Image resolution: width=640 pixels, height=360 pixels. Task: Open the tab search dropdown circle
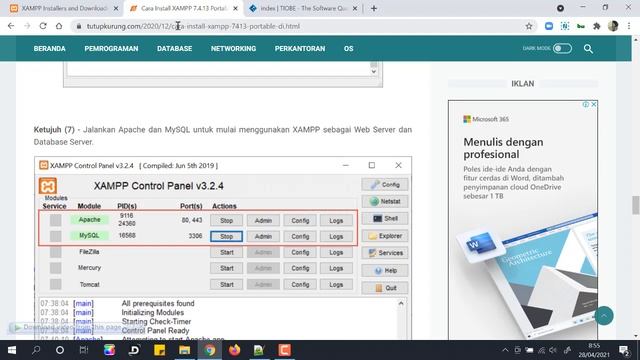click(560, 8)
